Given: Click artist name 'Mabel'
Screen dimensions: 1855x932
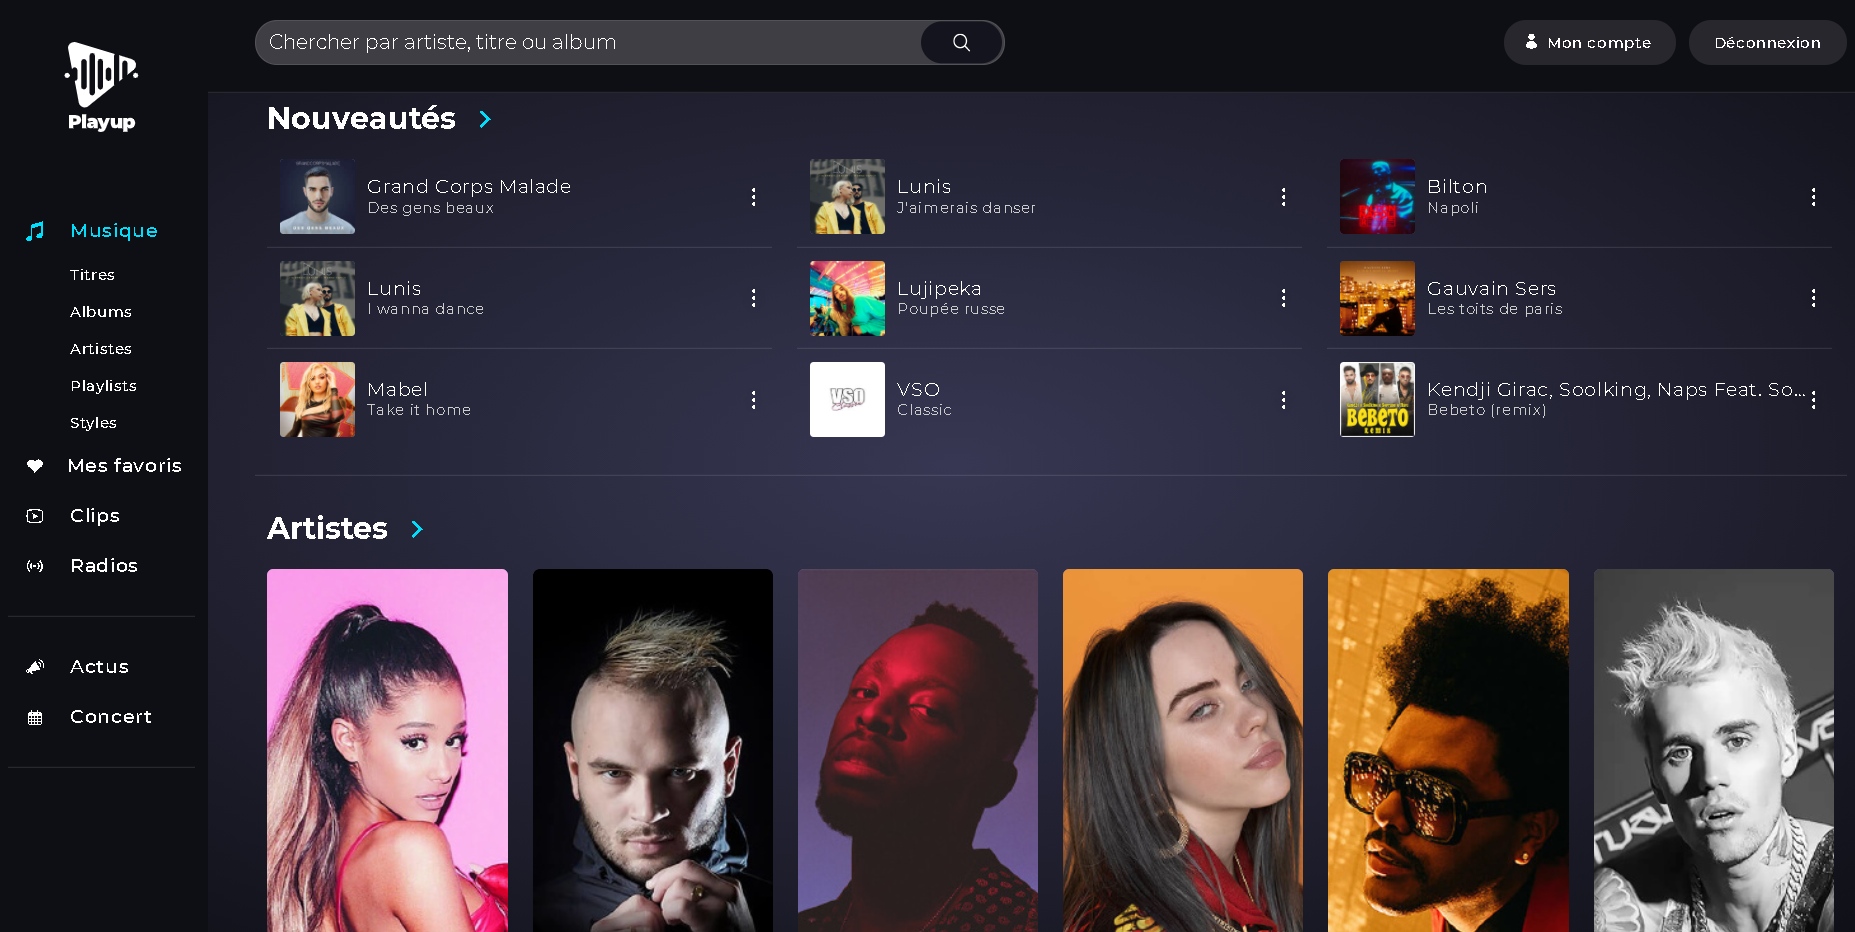Looking at the screenshot, I should [x=397, y=390].
